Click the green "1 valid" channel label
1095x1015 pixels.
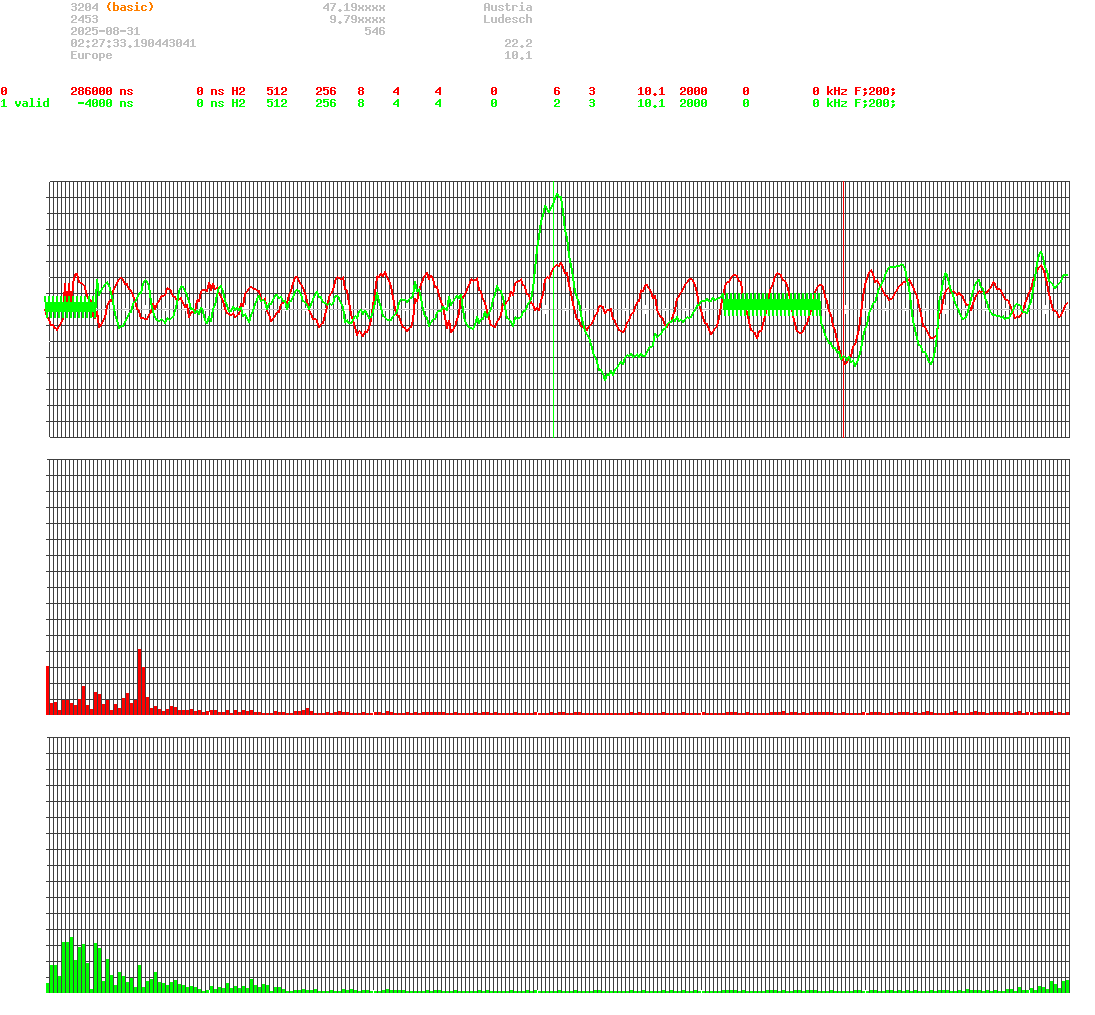coord(25,103)
